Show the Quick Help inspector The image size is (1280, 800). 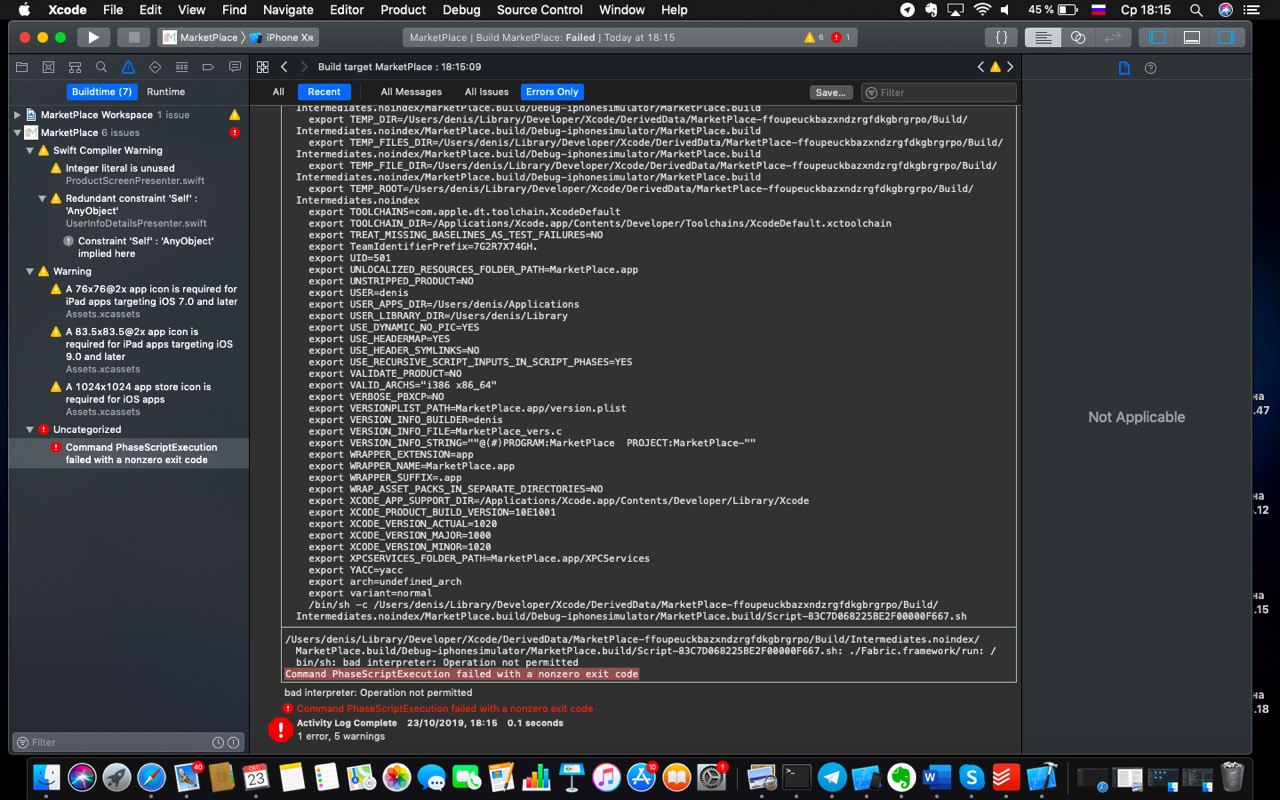click(1150, 68)
